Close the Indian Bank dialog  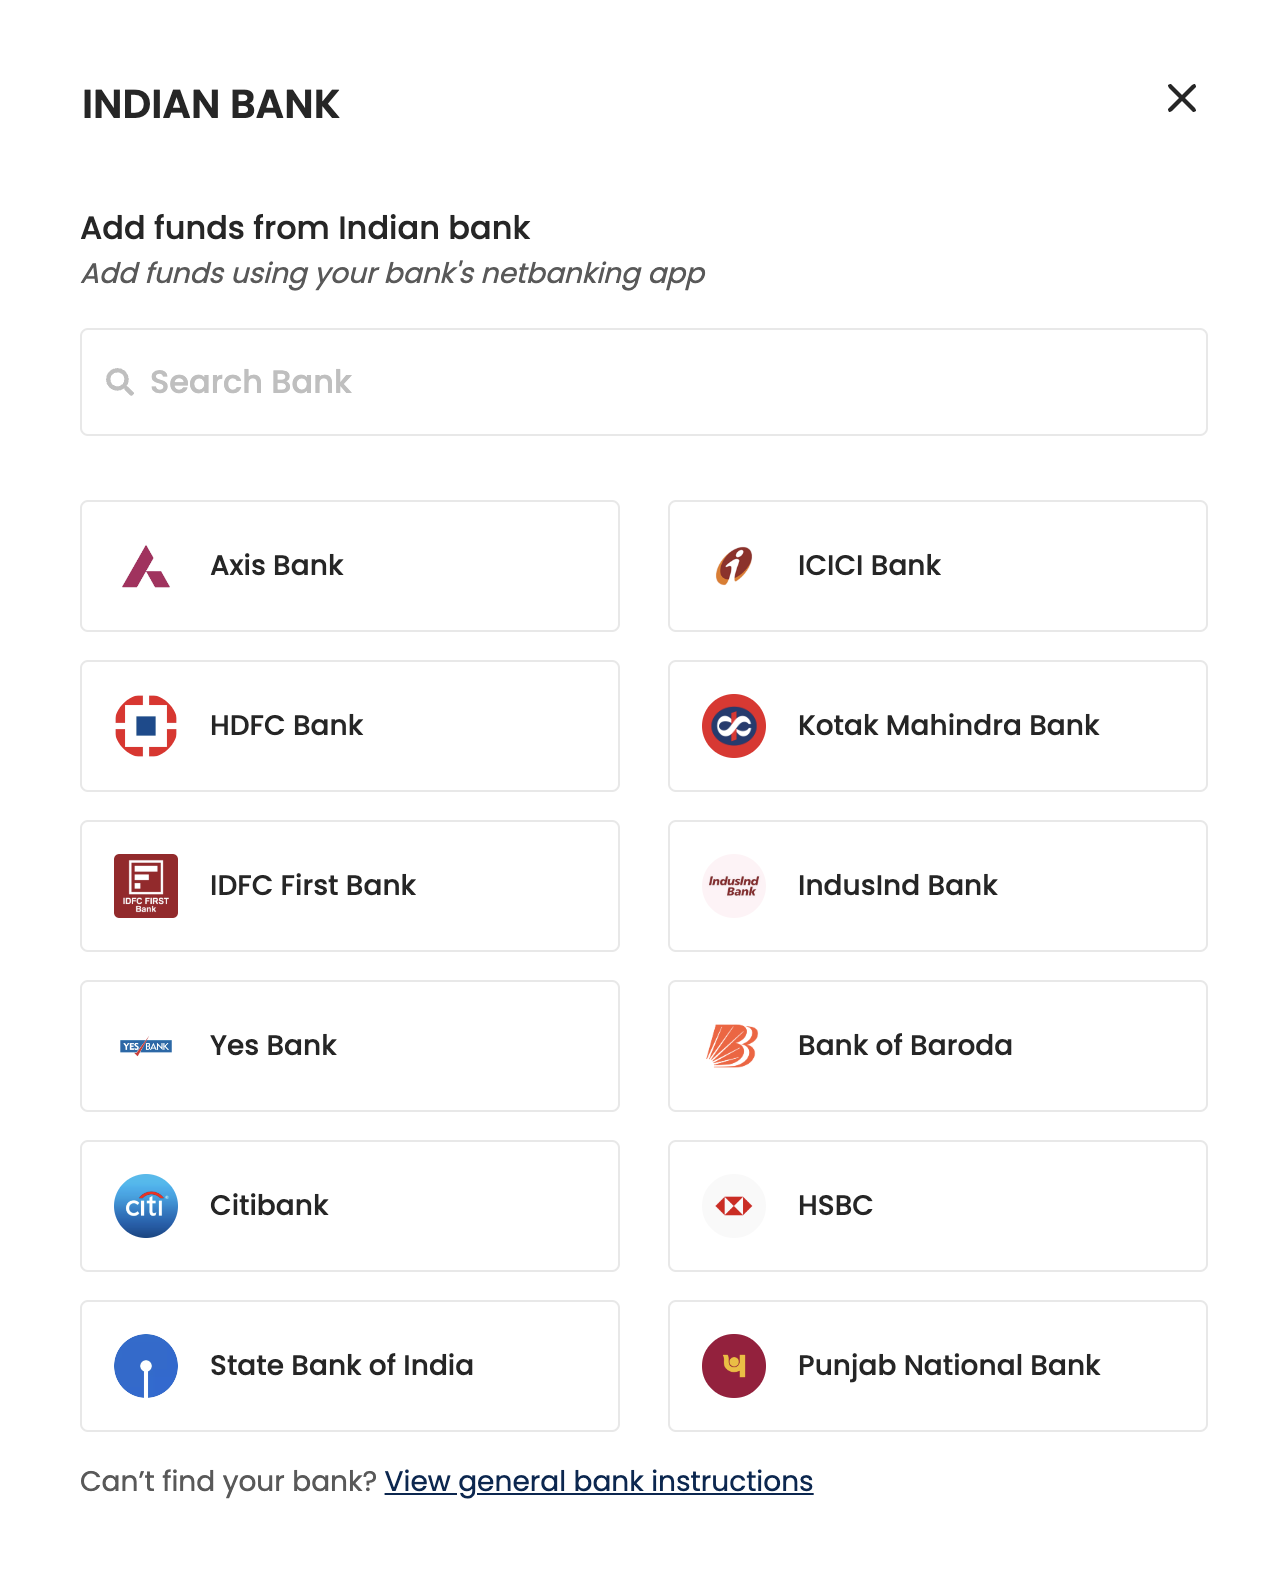(x=1182, y=98)
